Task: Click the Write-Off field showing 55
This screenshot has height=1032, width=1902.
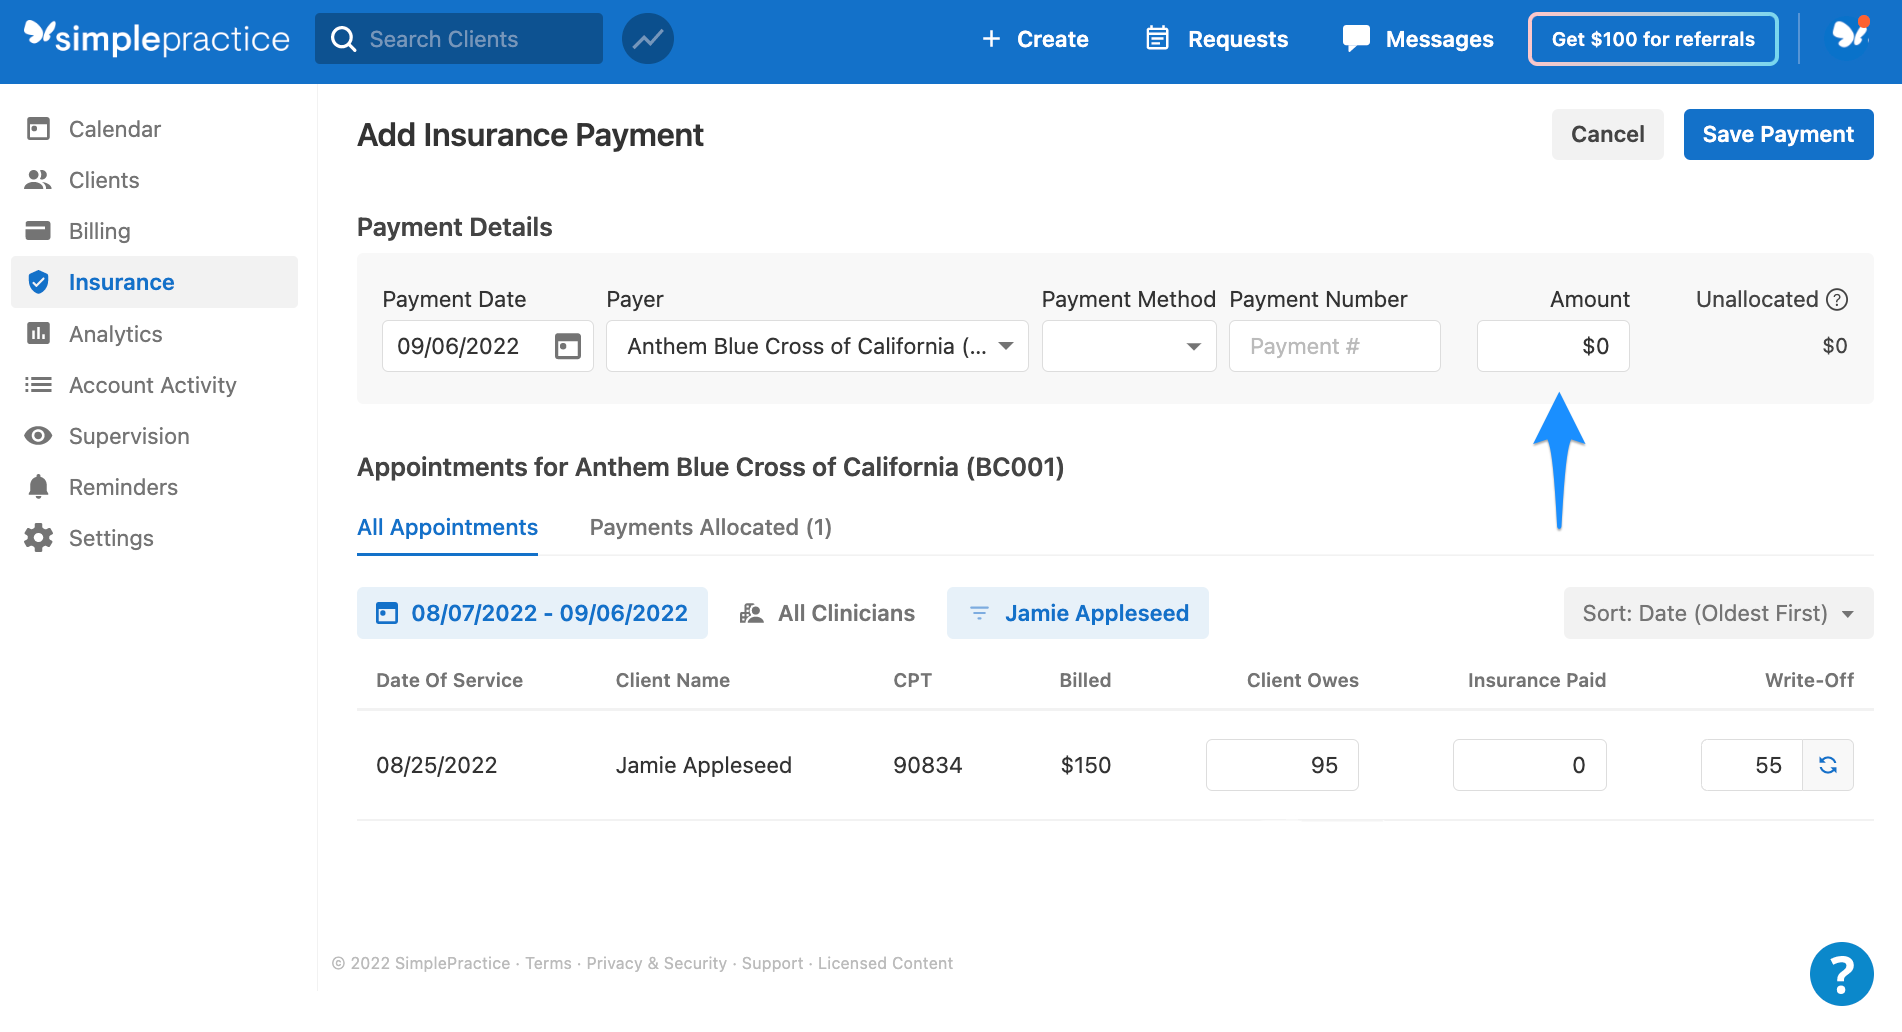Action: tap(1752, 765)
